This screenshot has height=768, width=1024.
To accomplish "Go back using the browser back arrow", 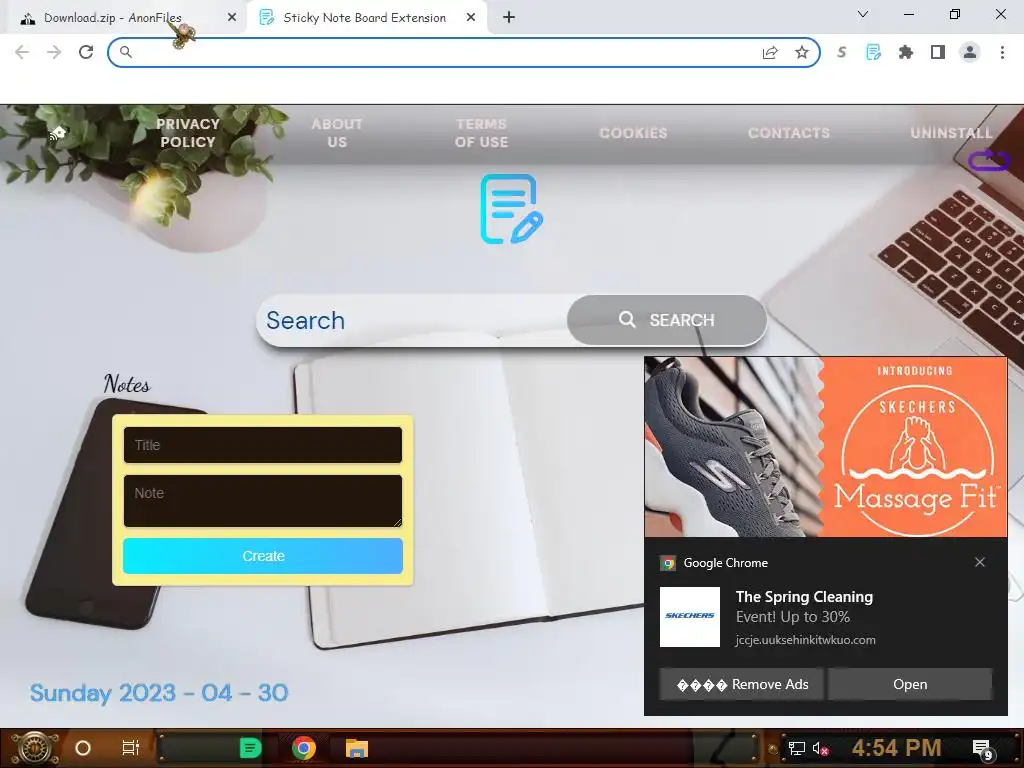I will (x=22, y=52).
